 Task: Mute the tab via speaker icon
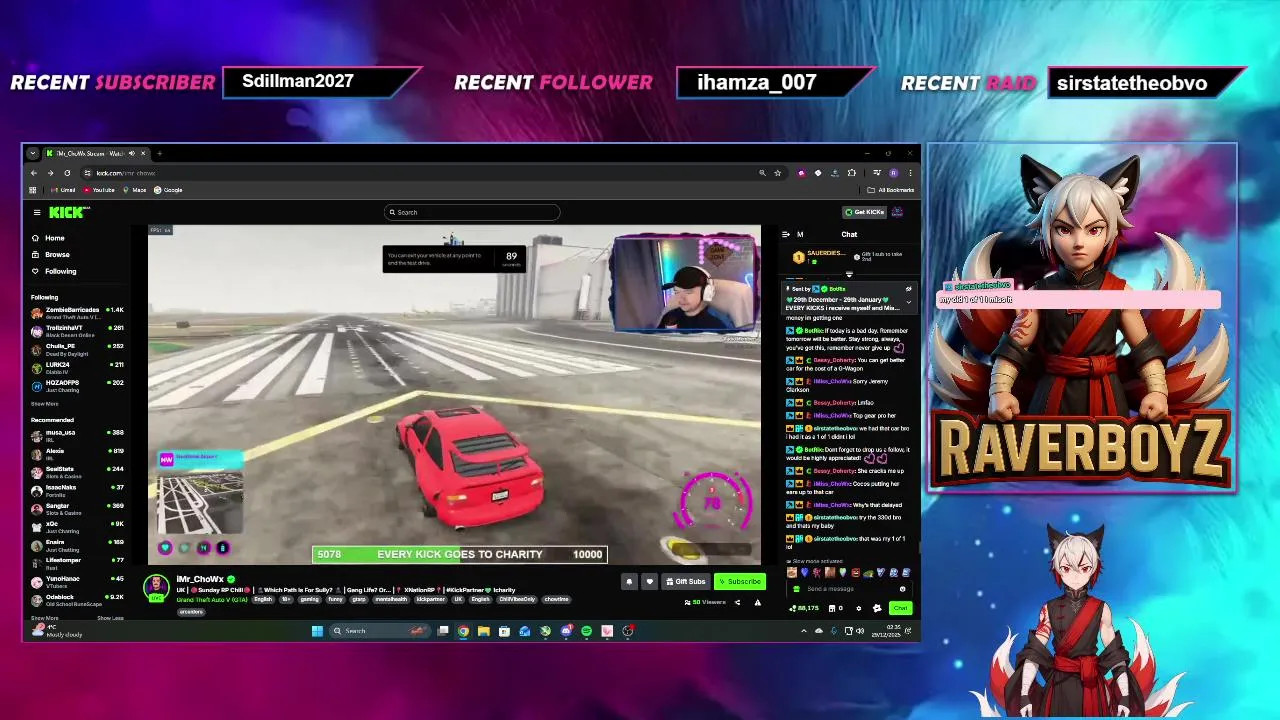131,153
